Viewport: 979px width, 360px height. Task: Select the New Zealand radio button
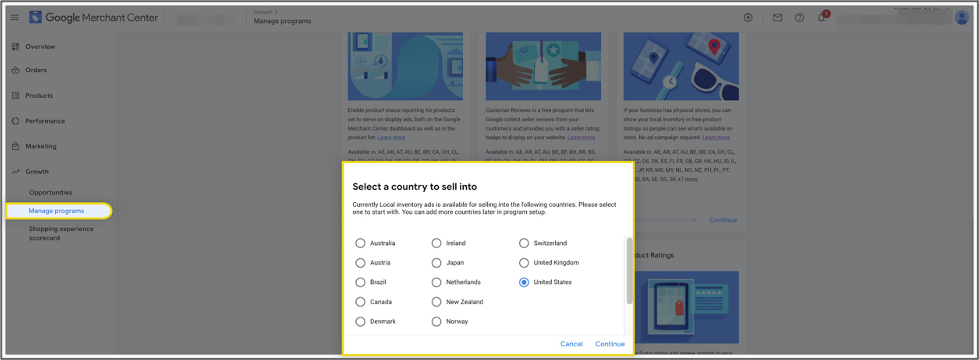(x=437, y=302)
